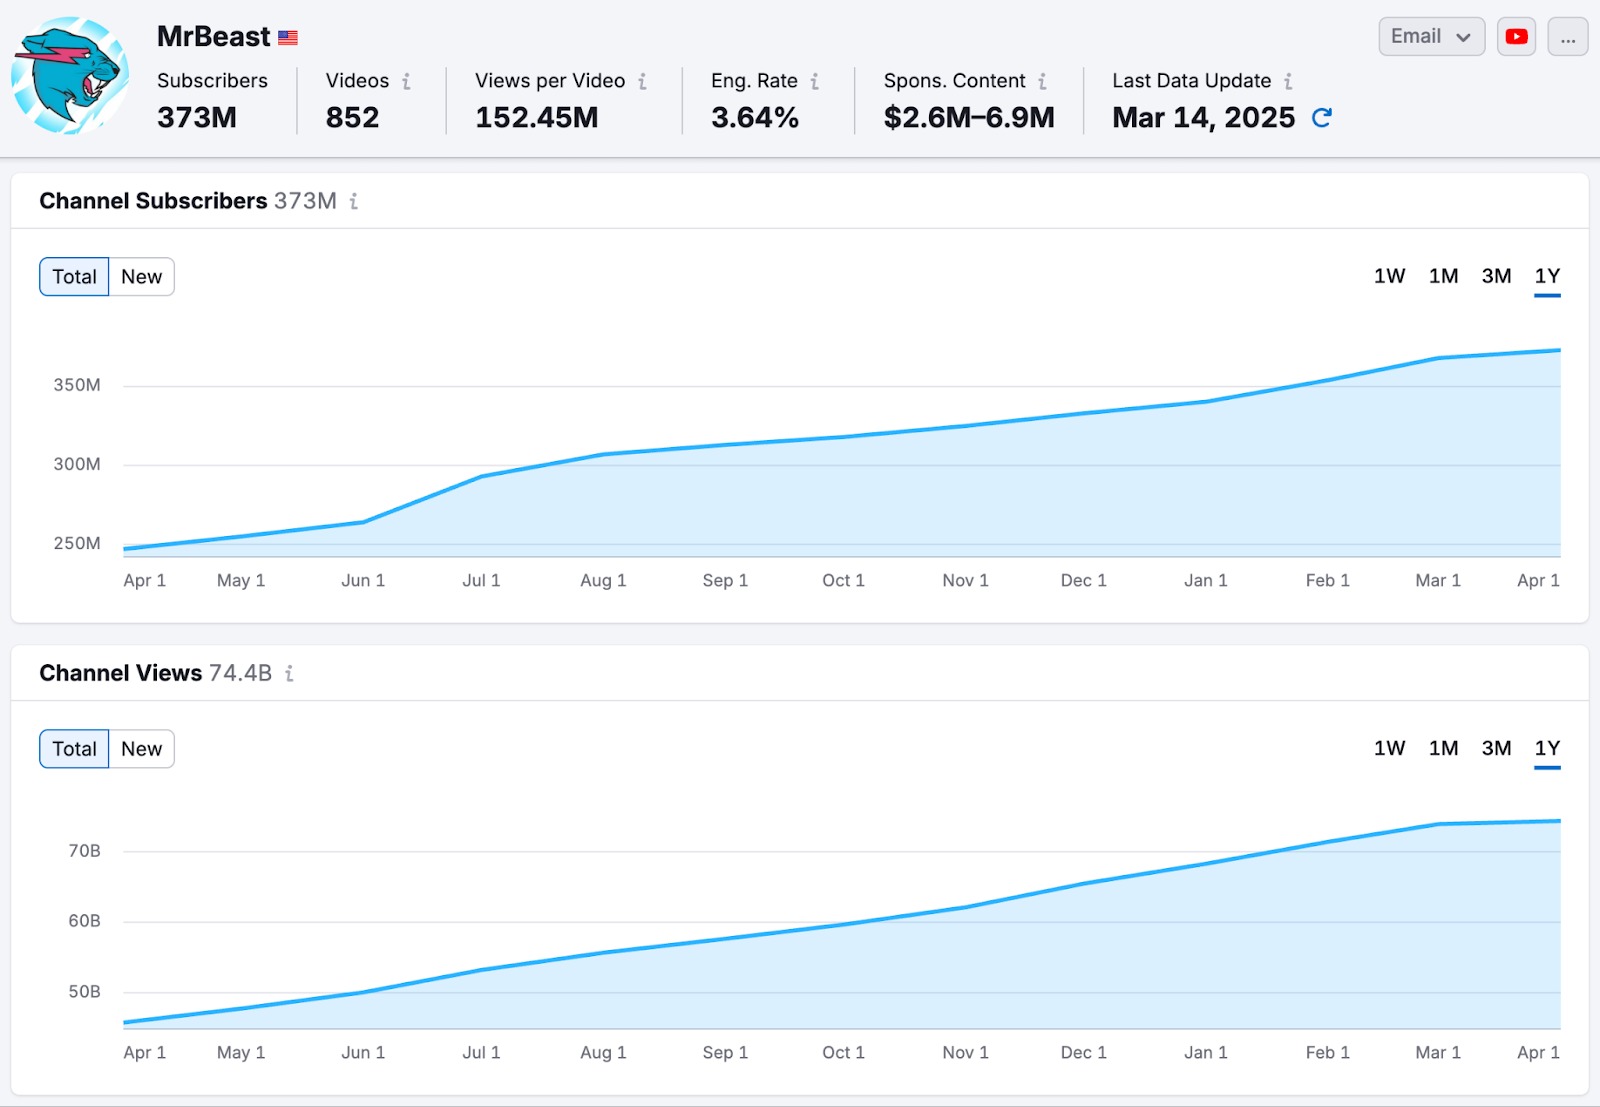Open the Channel Views info icon
Screen dimensions: 1600x1107
click(289, 673)
